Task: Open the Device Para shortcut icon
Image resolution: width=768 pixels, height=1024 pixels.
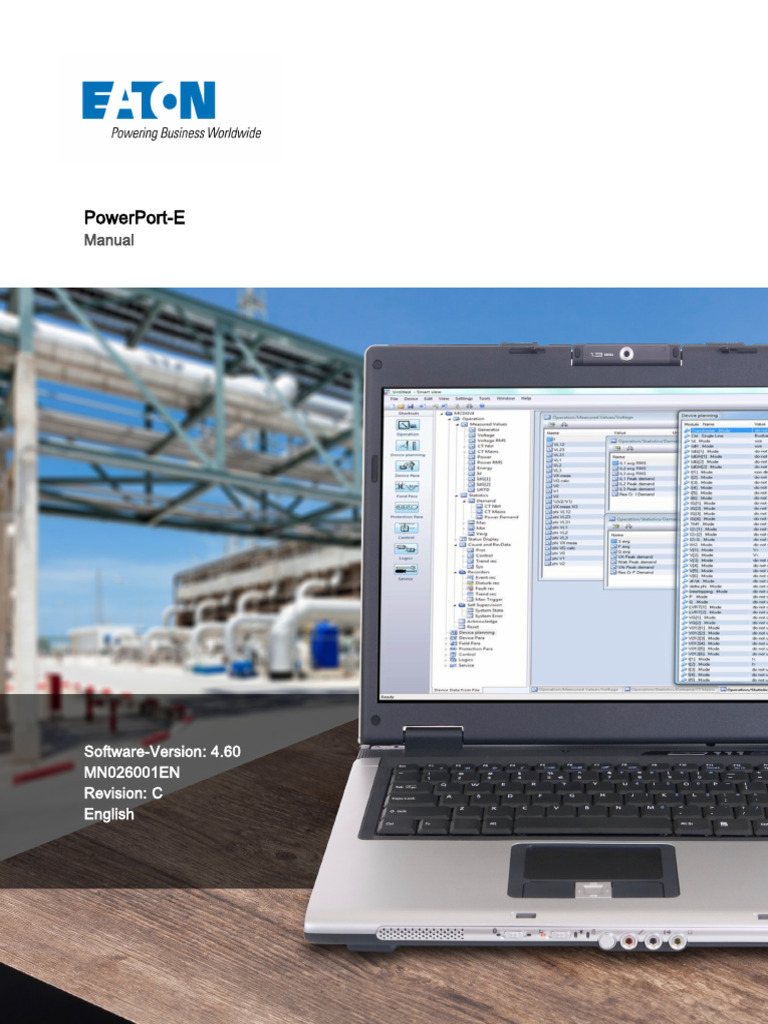Action: pyautogui.click(x=408, y=466)
